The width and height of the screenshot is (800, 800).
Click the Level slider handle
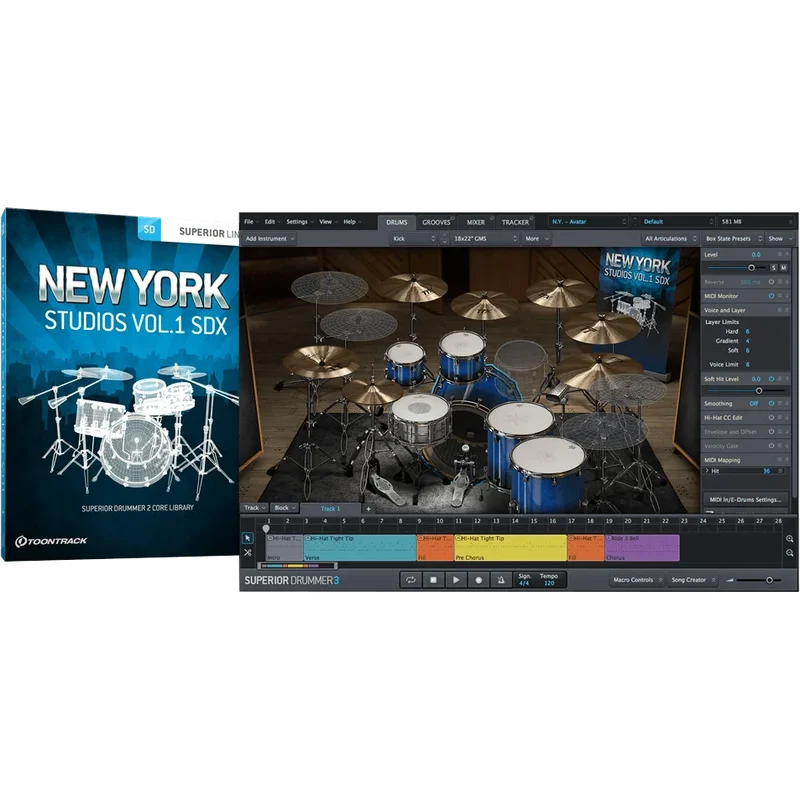pyautogui.click(x=752, y=268)
